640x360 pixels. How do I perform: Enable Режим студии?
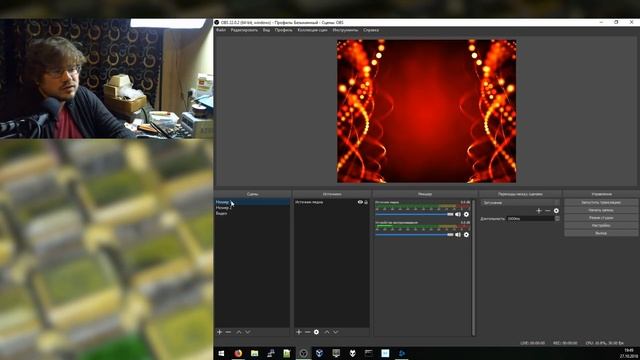(x=601, y=218)
